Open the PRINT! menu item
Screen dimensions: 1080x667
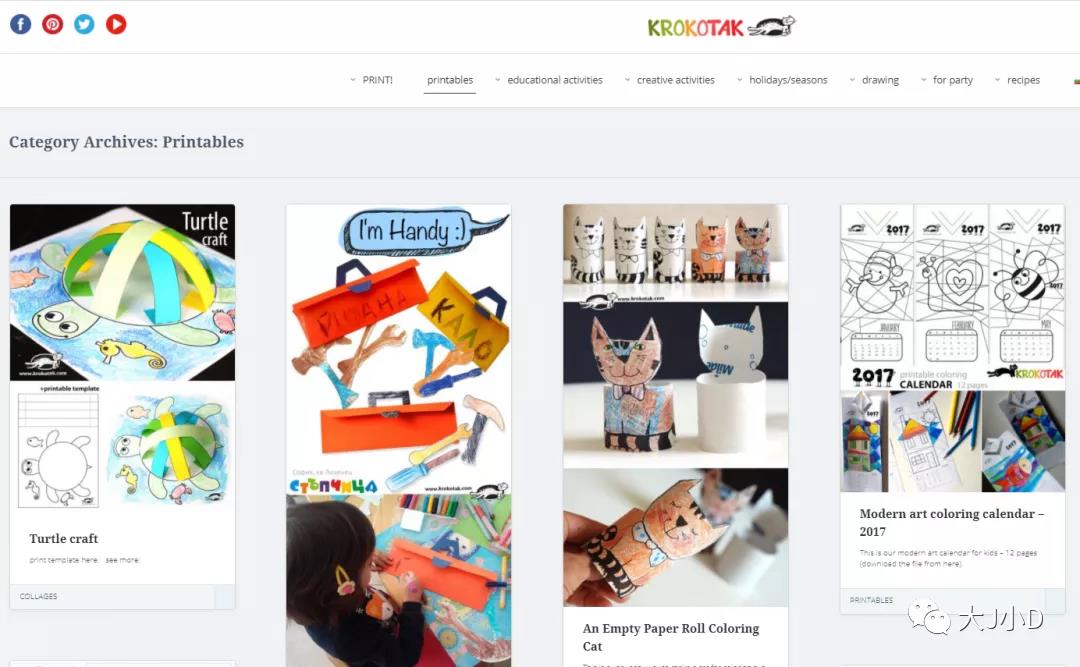point(377,80)
